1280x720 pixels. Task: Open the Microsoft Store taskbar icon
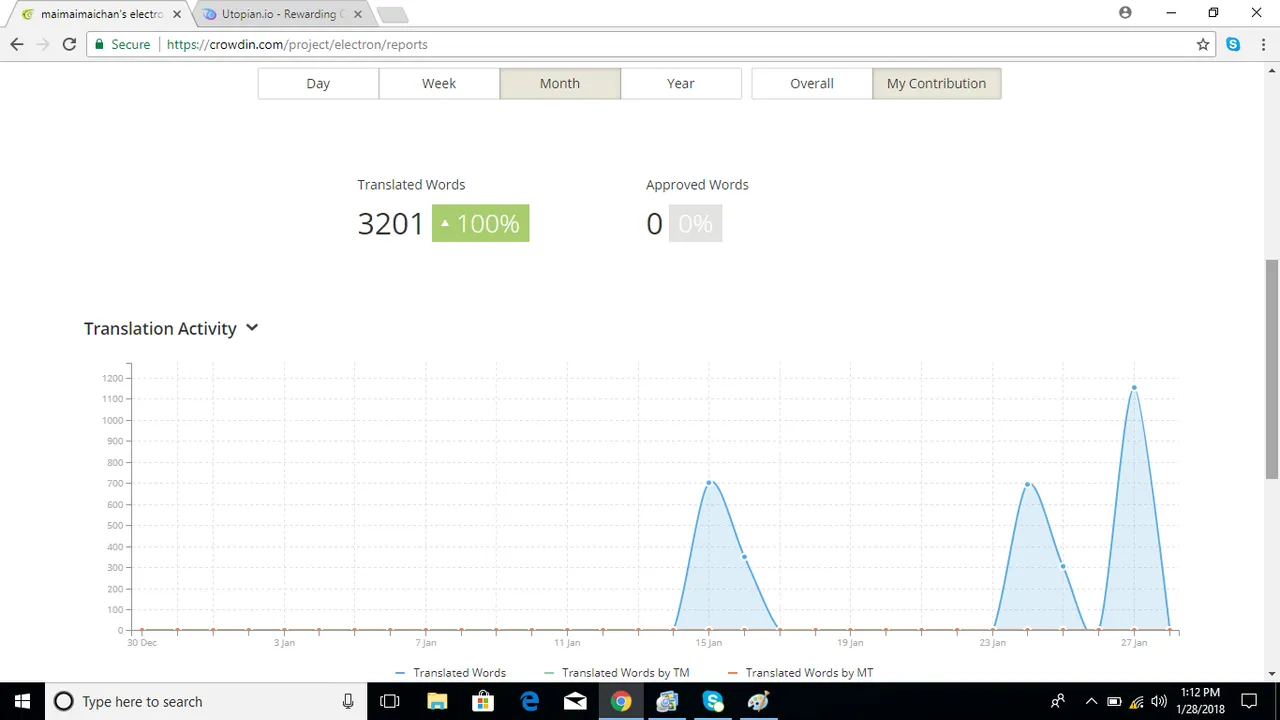click(483, 701)
